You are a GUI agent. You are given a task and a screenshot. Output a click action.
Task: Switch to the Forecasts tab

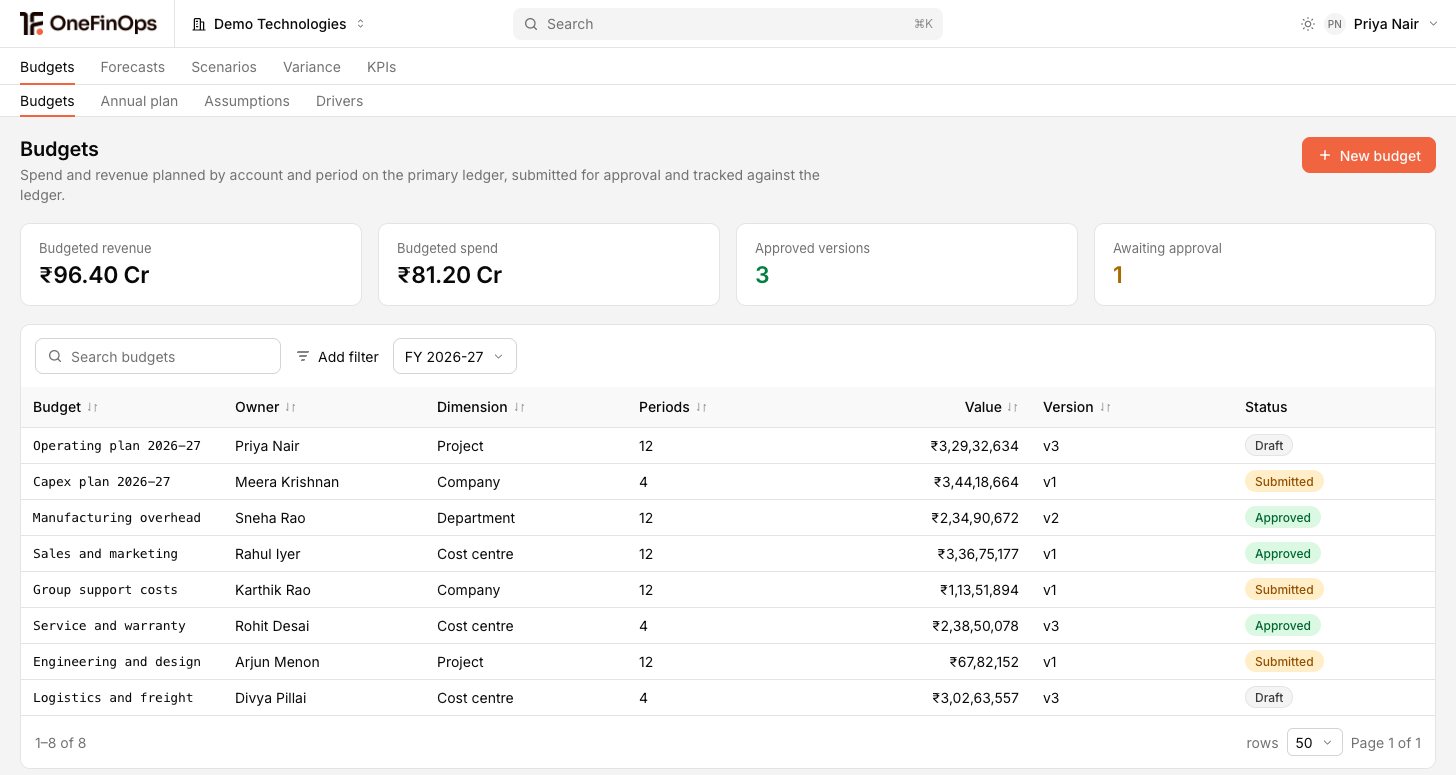133,67
